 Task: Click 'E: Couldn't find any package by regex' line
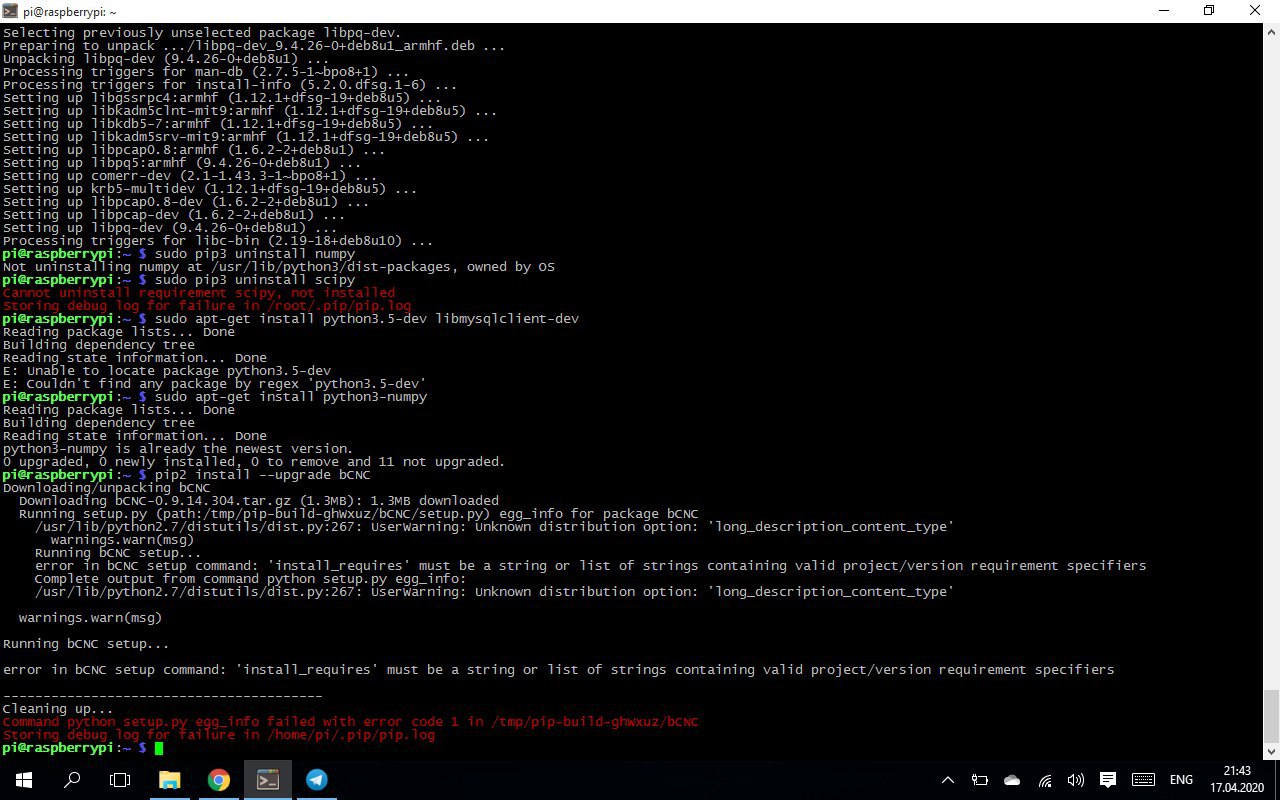(x=214, y=384)
